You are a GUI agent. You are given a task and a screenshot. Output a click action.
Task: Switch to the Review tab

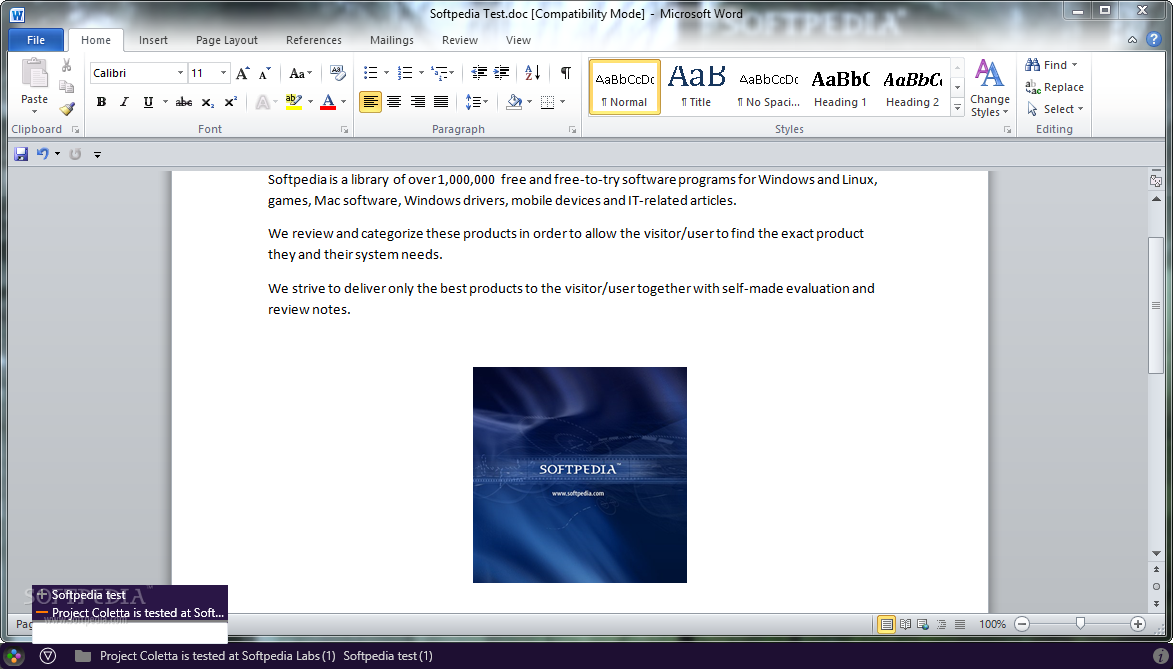[x=460, y=40]
